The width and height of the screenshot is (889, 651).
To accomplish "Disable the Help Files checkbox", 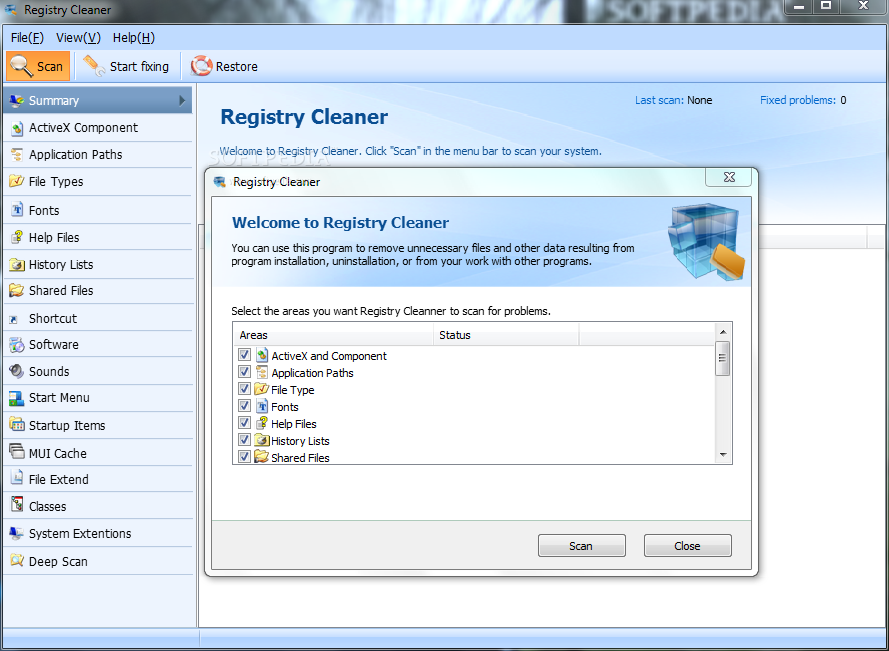I will click(x=244, y=423).
